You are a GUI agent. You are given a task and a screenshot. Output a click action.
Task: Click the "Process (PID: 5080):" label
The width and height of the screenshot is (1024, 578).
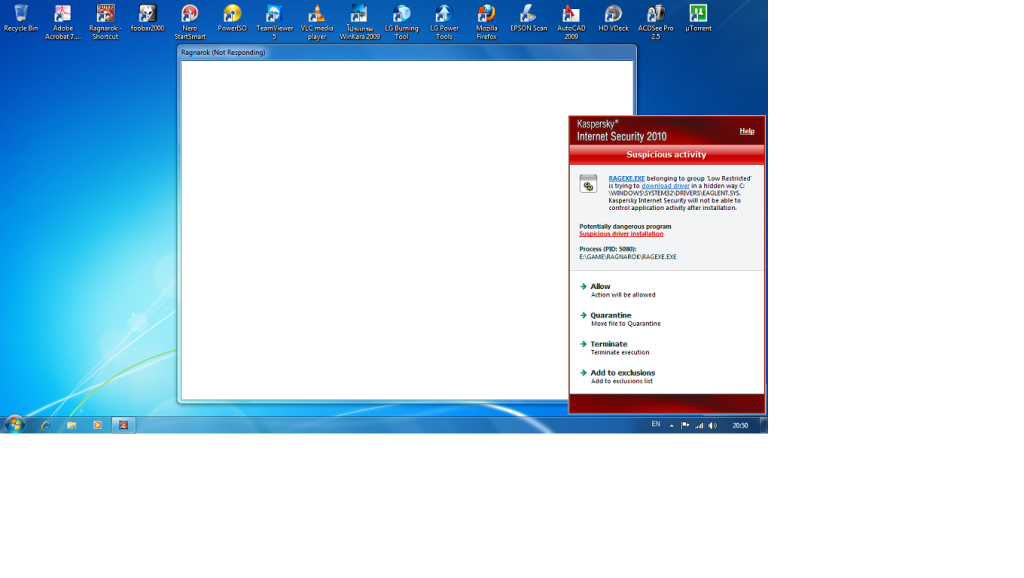[x=607, y=249]
